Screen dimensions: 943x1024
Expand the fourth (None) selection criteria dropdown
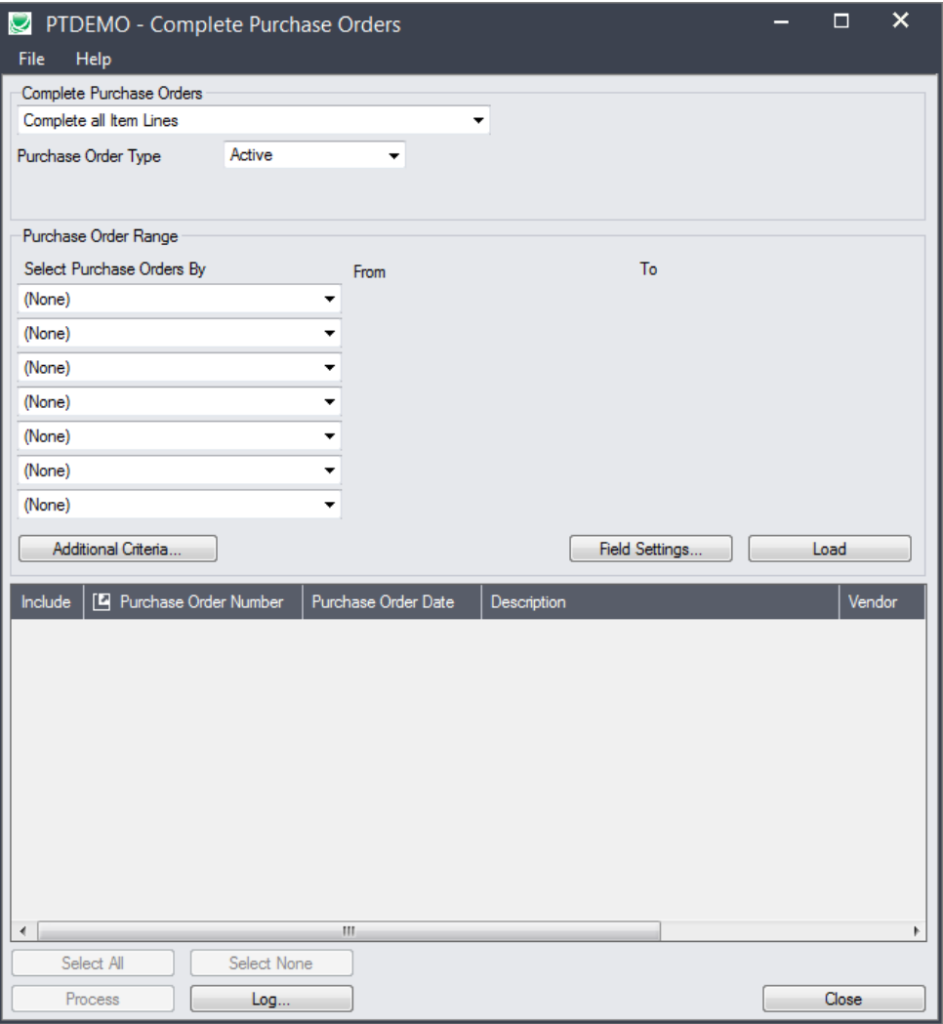(x=329, y=402)
